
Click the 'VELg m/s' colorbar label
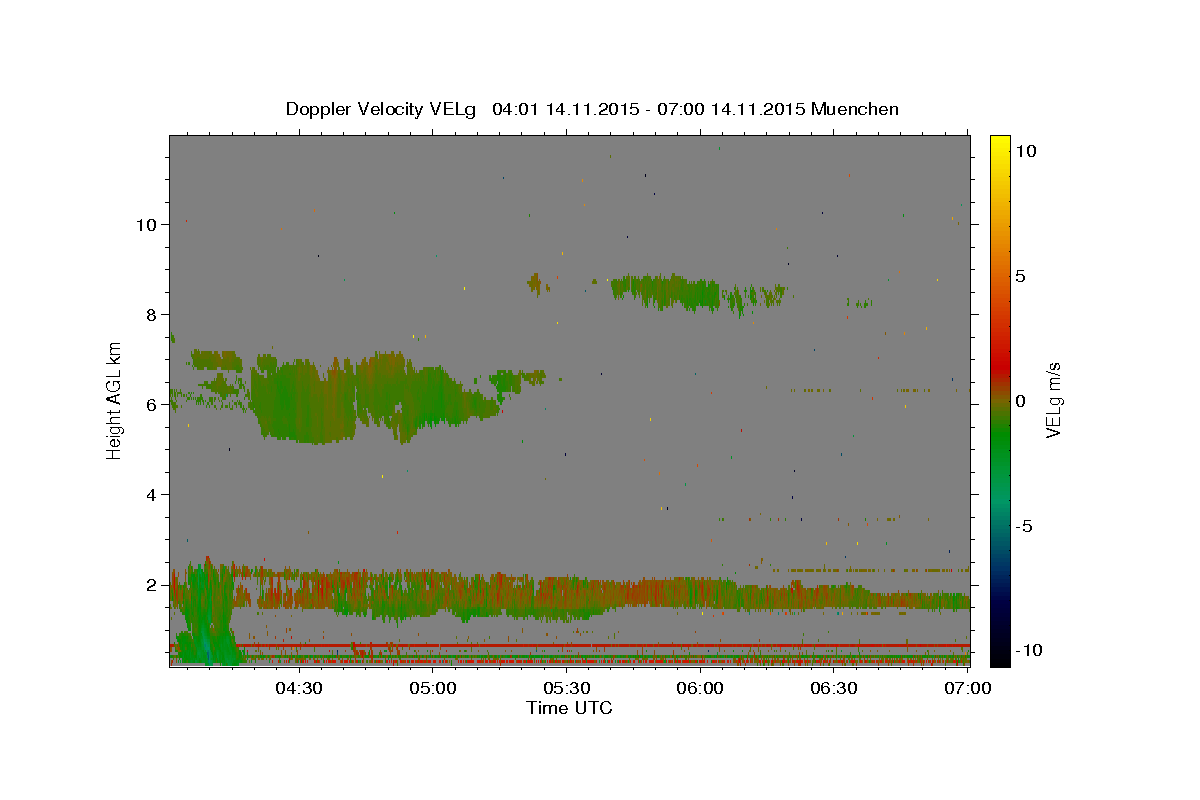[1053, 400]
